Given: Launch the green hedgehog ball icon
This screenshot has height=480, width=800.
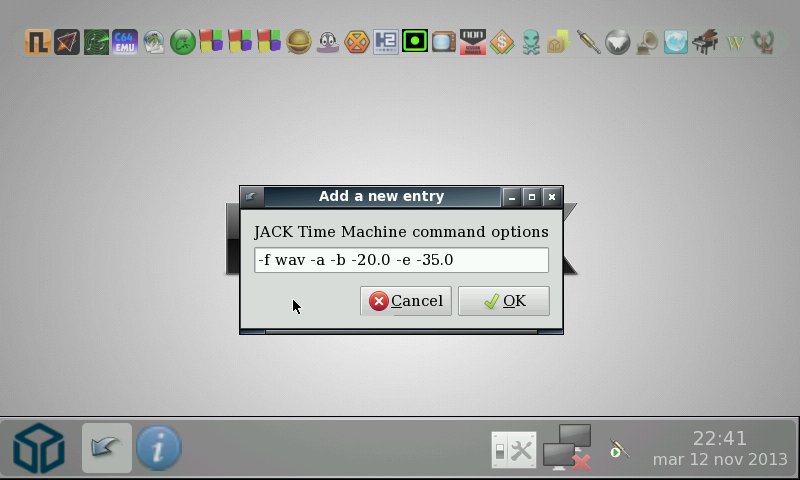Looking at the screenshot, I should tap(183, 42).
